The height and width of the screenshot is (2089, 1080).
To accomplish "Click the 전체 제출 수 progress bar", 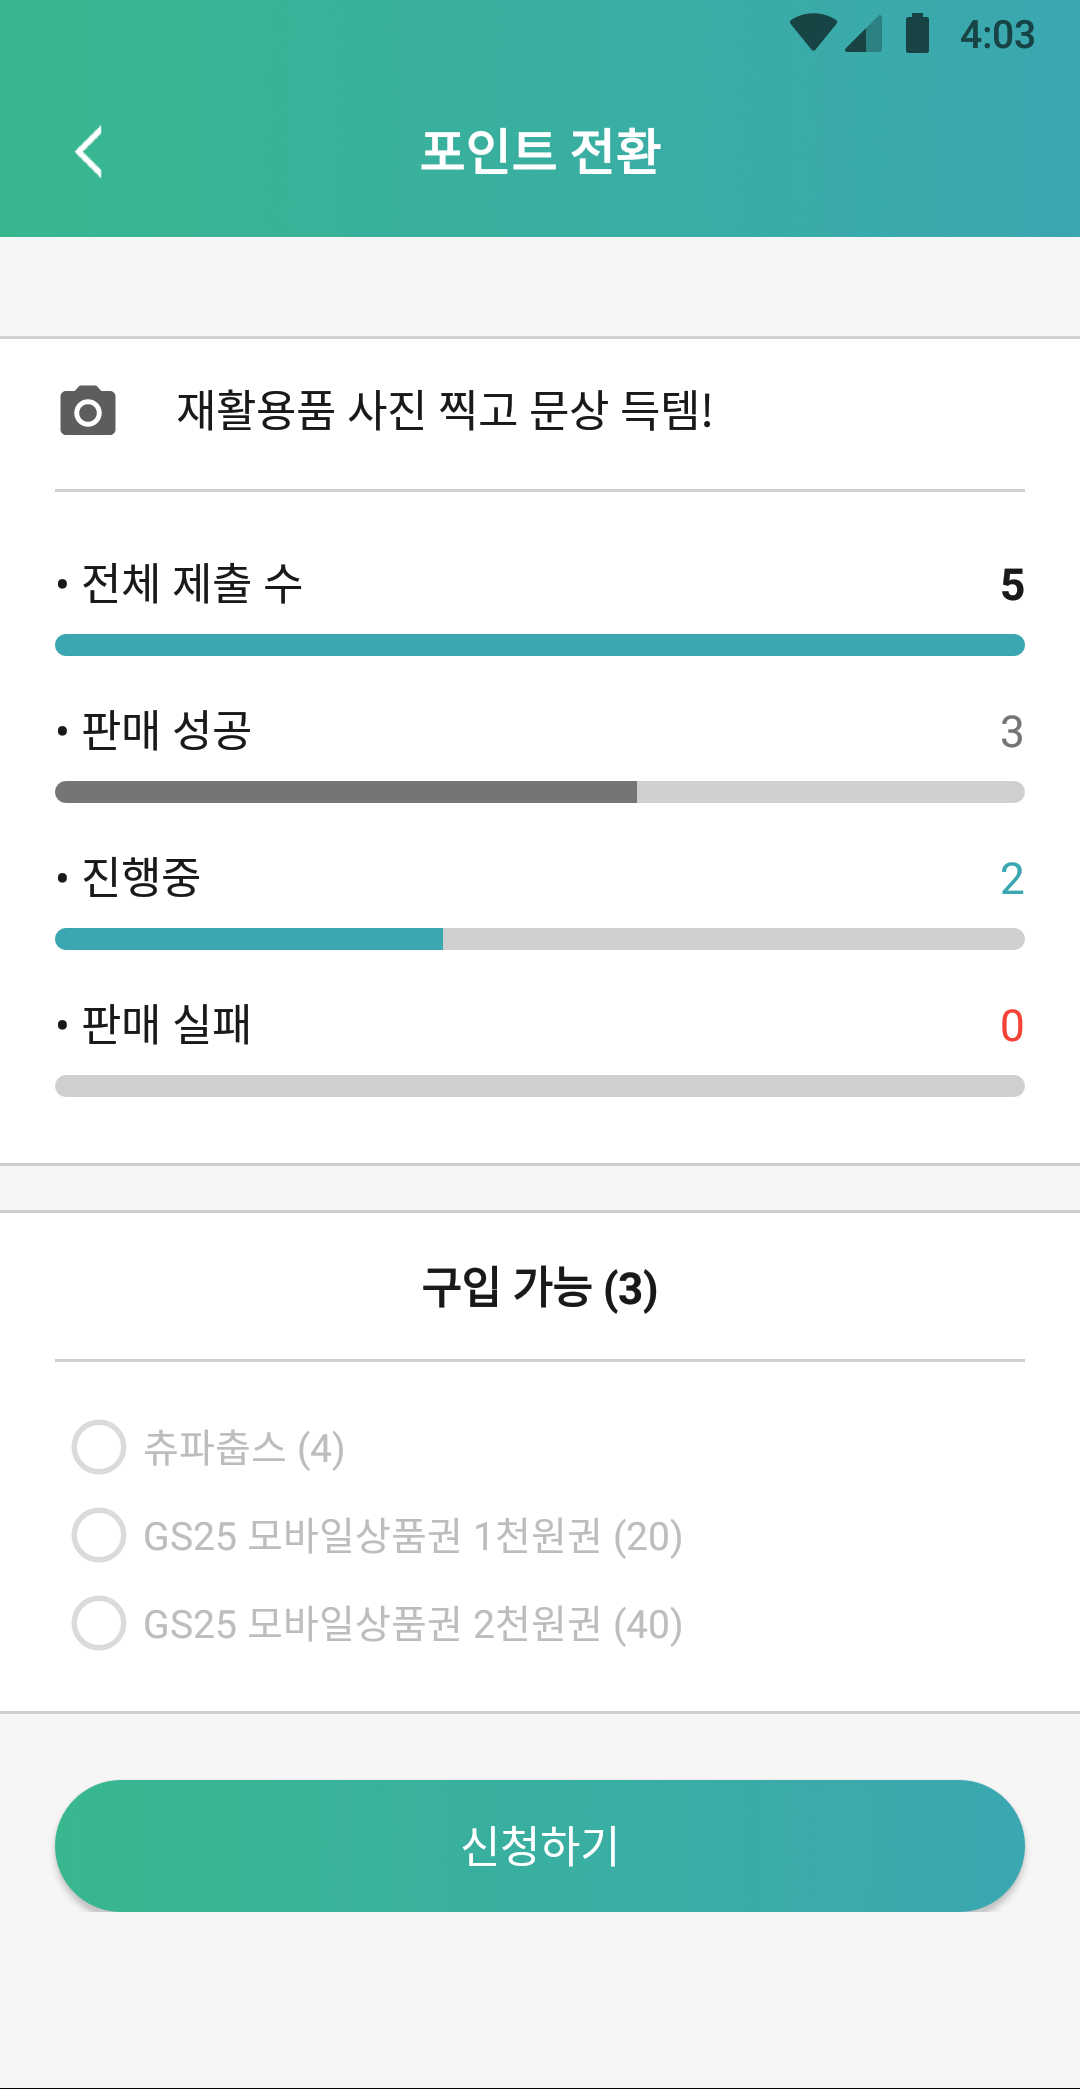I will (540, 645).
